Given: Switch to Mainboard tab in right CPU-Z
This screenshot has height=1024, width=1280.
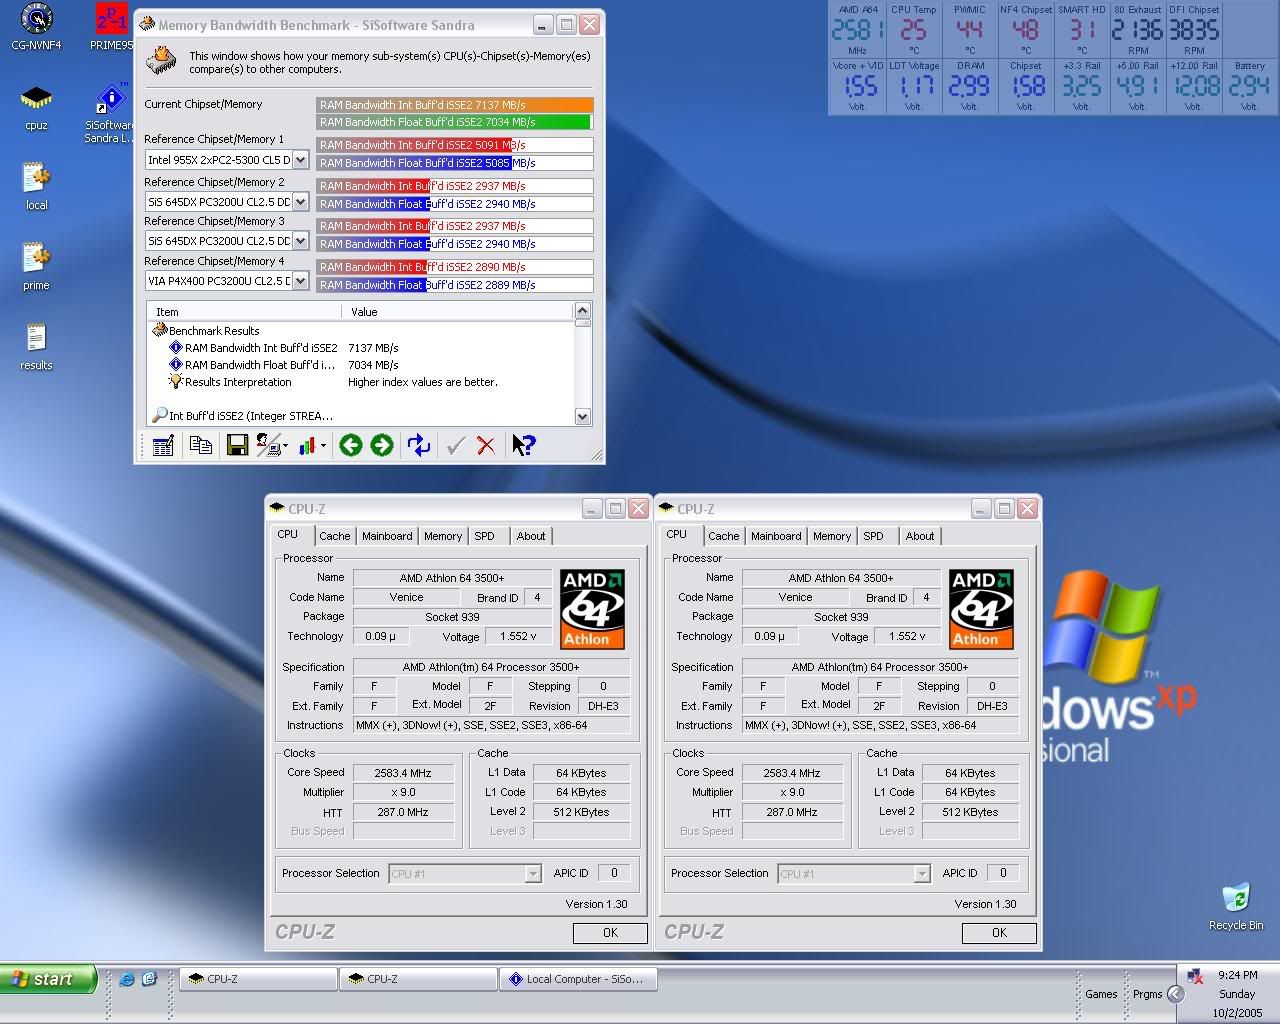Looking at the screenshot, I should pyautogui.click(x=776, y=536).
